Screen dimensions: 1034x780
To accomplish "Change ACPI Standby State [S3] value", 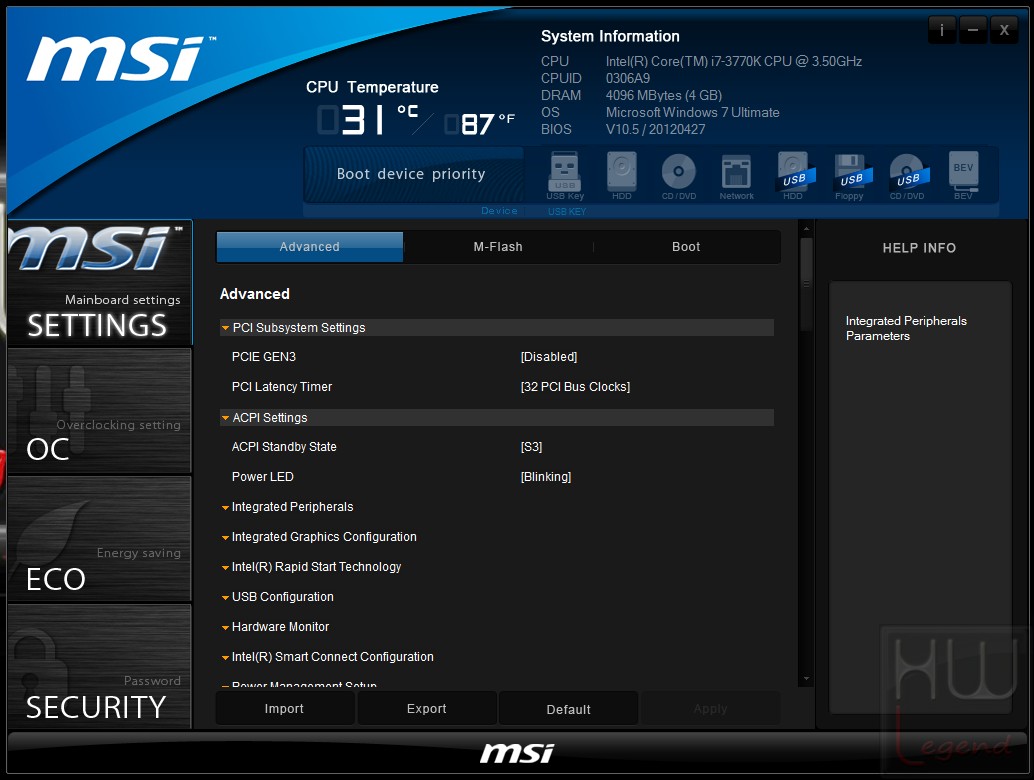I will [x=531, y=447].
